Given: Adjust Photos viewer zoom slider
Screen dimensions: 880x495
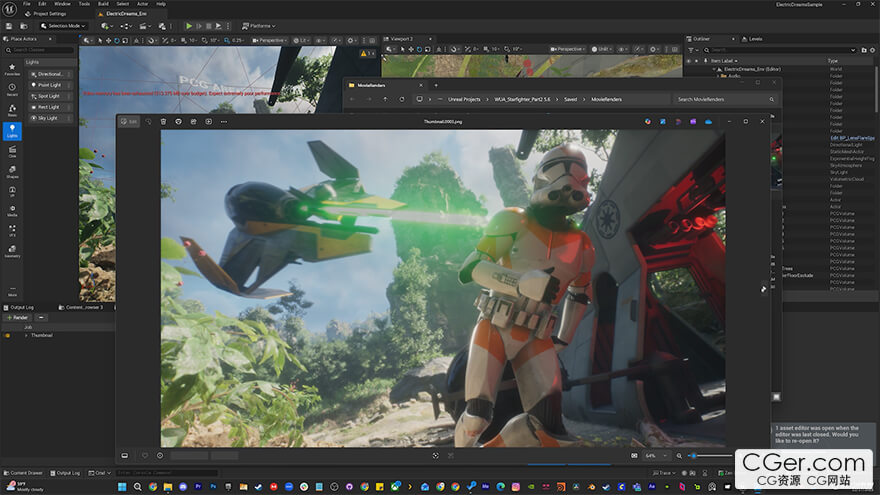Looking at the screenshot, I should 711,456.
